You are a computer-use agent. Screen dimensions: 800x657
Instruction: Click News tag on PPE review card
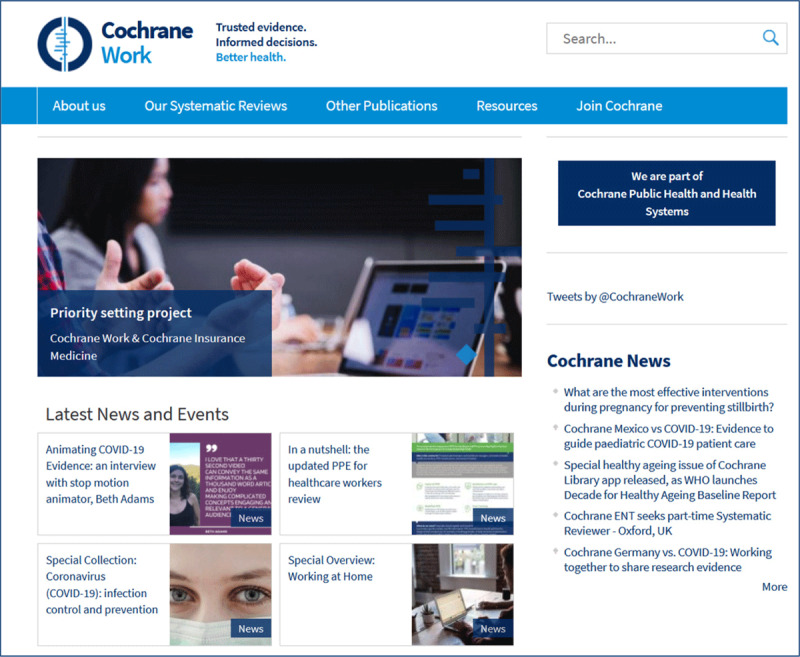coord(493,518)
